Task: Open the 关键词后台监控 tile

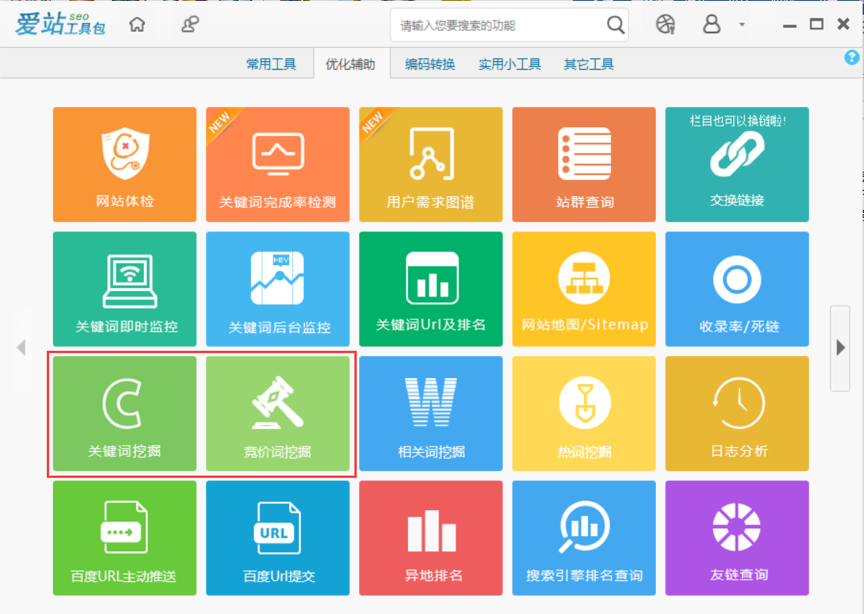Action: 278,289
